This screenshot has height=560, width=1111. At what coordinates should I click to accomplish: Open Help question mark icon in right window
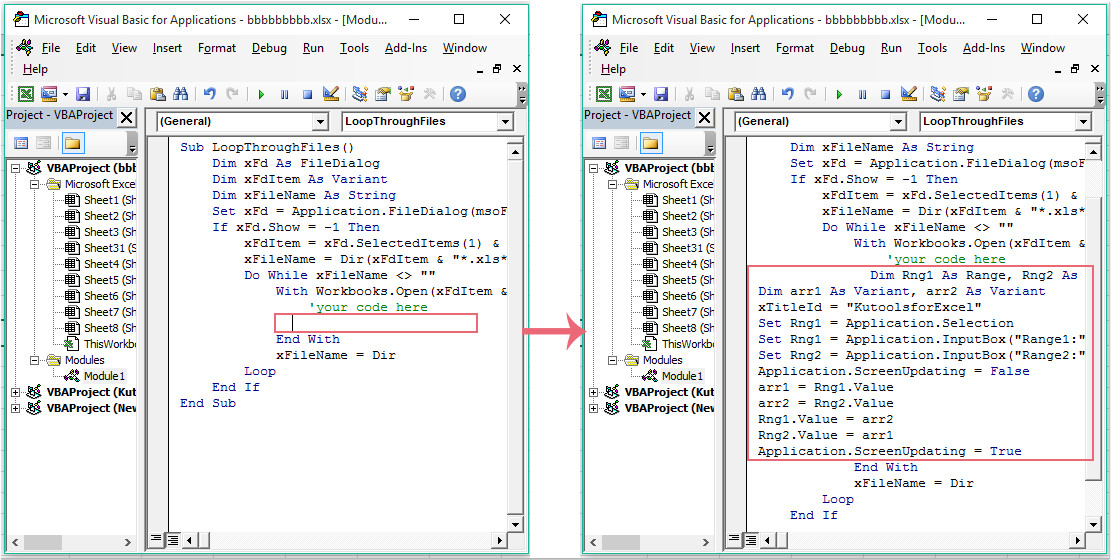[1036, 94]
